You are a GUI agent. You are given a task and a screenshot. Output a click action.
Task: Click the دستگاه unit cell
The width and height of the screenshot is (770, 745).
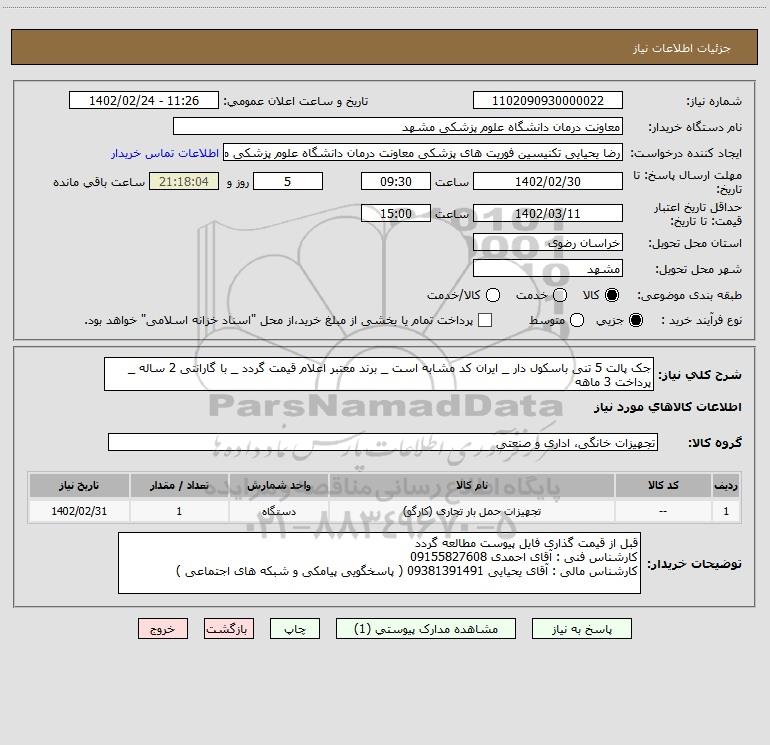click(x=278, y=511)
